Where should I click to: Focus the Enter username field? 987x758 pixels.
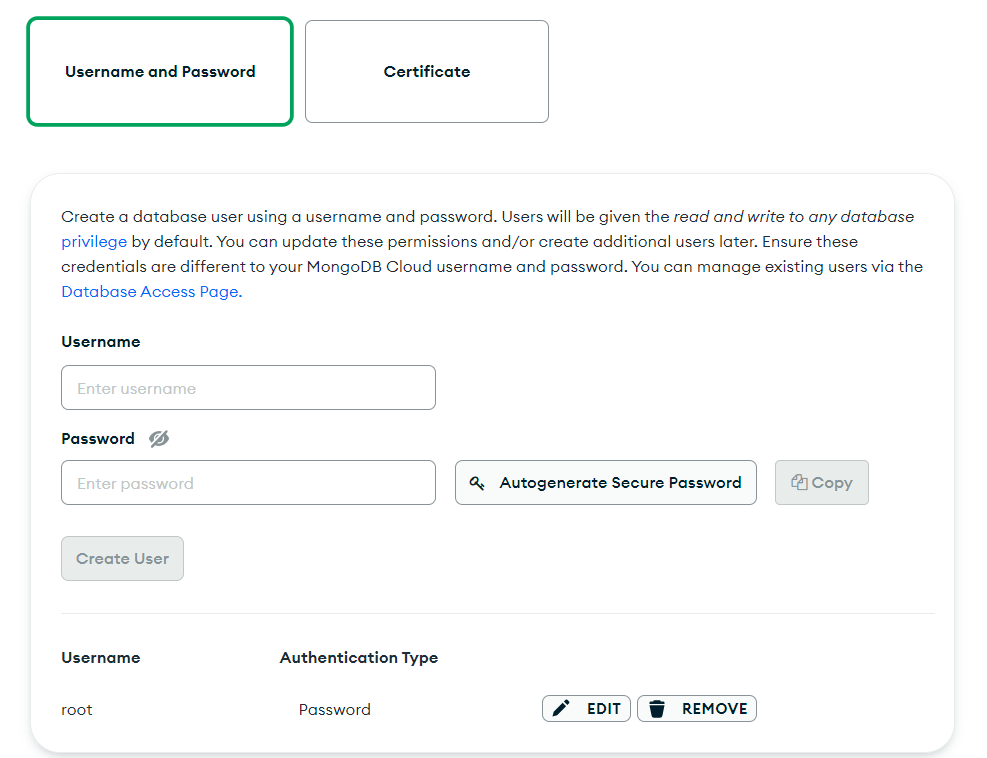pyautogui.click(x=248, y=388)
